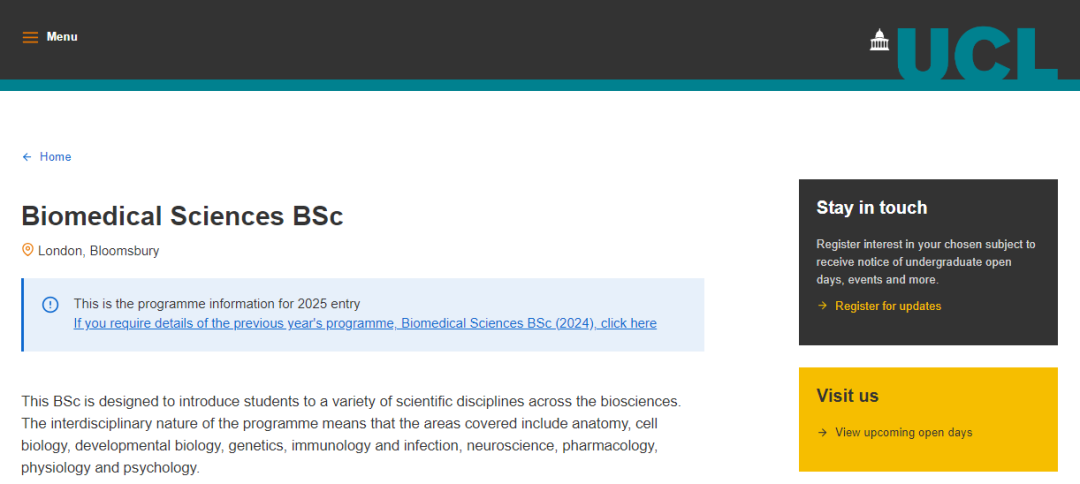This screenshot has width=1080, height=484.
Task: Click the yellow Visit us panel
Action: [928, 419]
